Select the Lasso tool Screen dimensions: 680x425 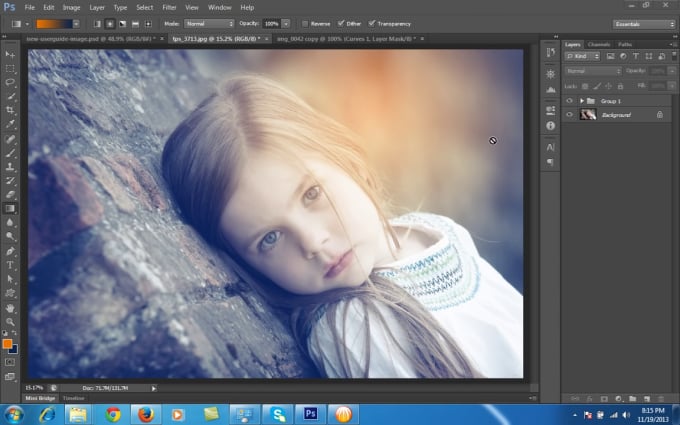[x=10, y=82]
